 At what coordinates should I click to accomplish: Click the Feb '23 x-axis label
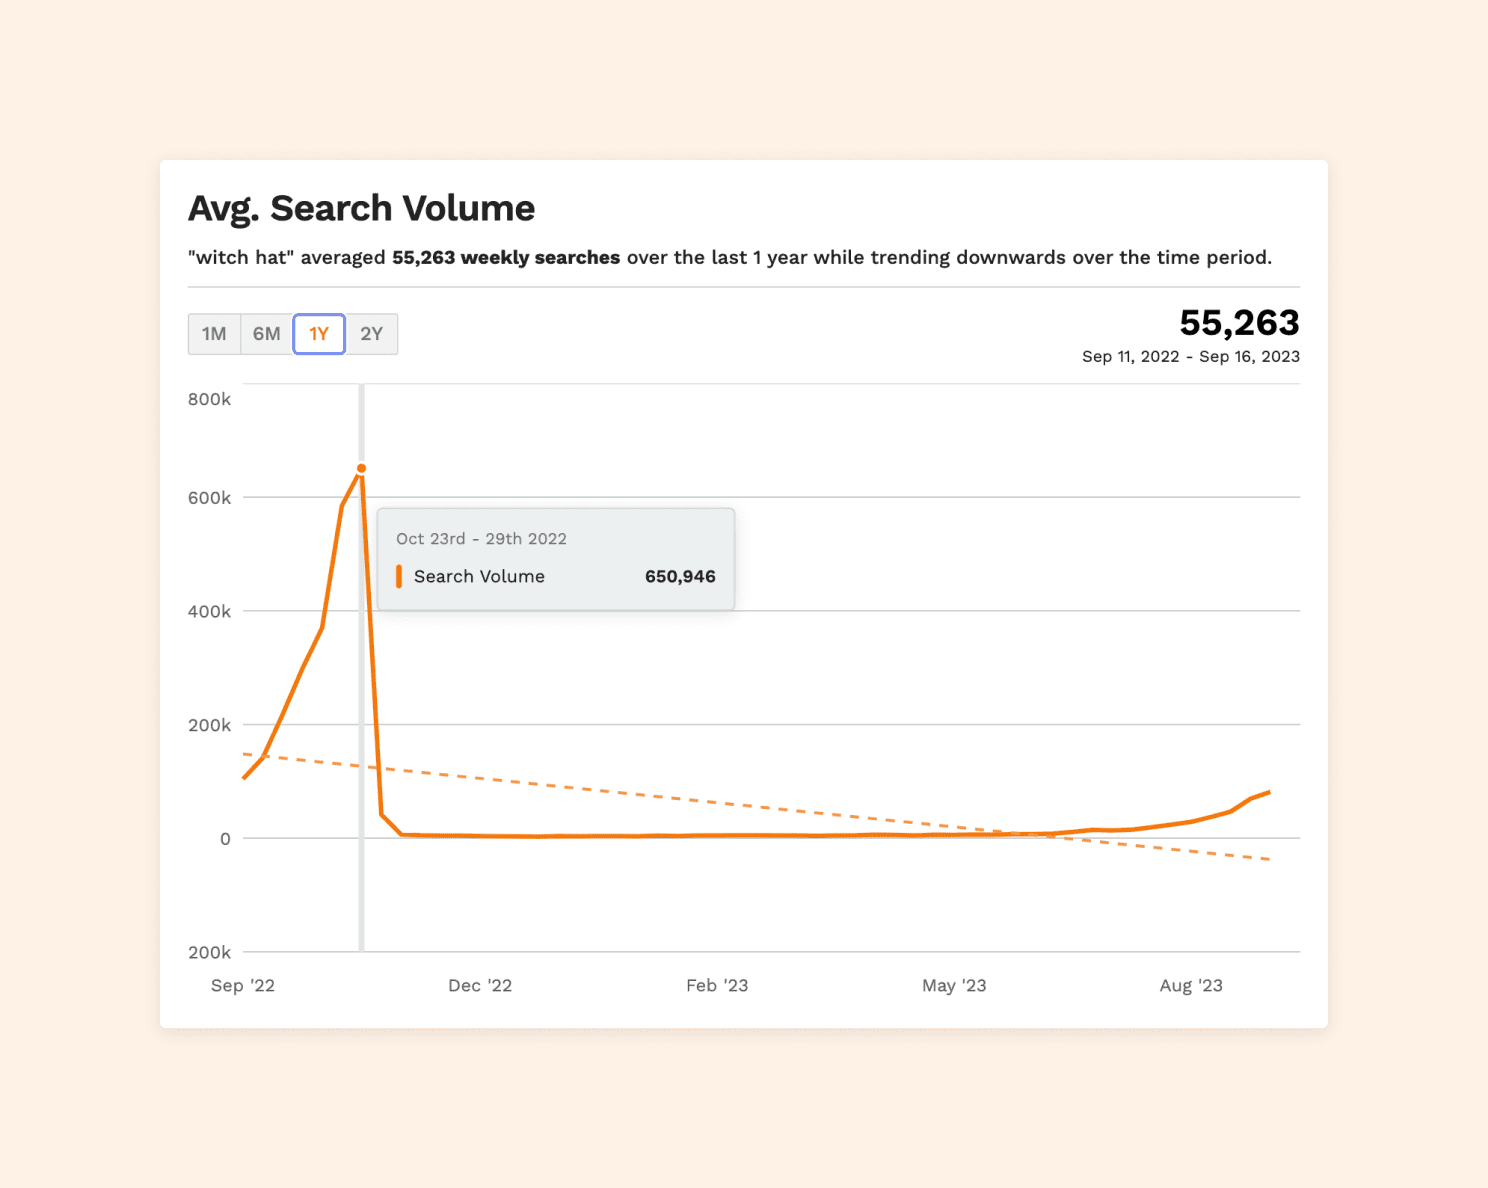point(717,985)
